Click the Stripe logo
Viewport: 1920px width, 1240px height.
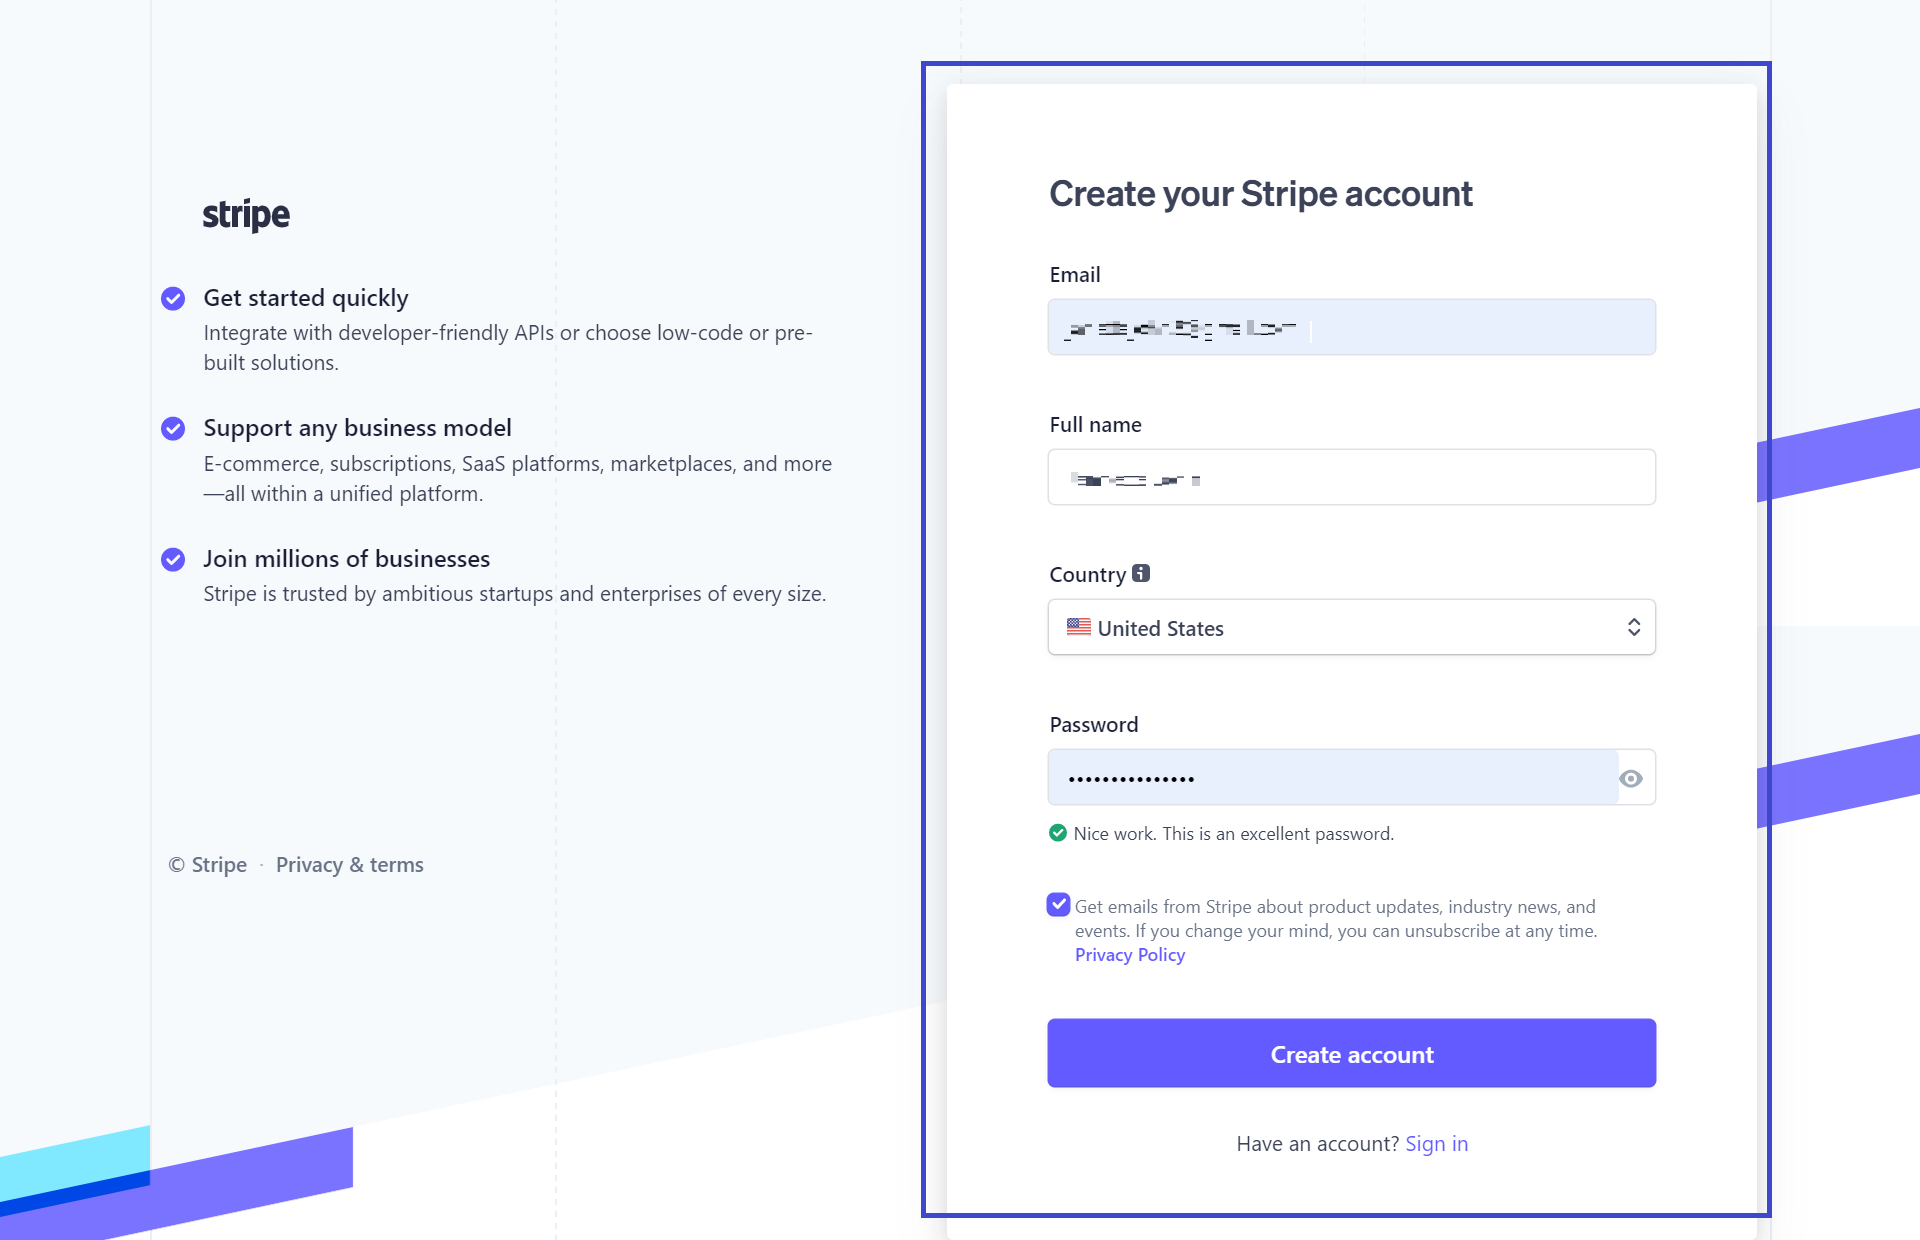tap(246, 213)
